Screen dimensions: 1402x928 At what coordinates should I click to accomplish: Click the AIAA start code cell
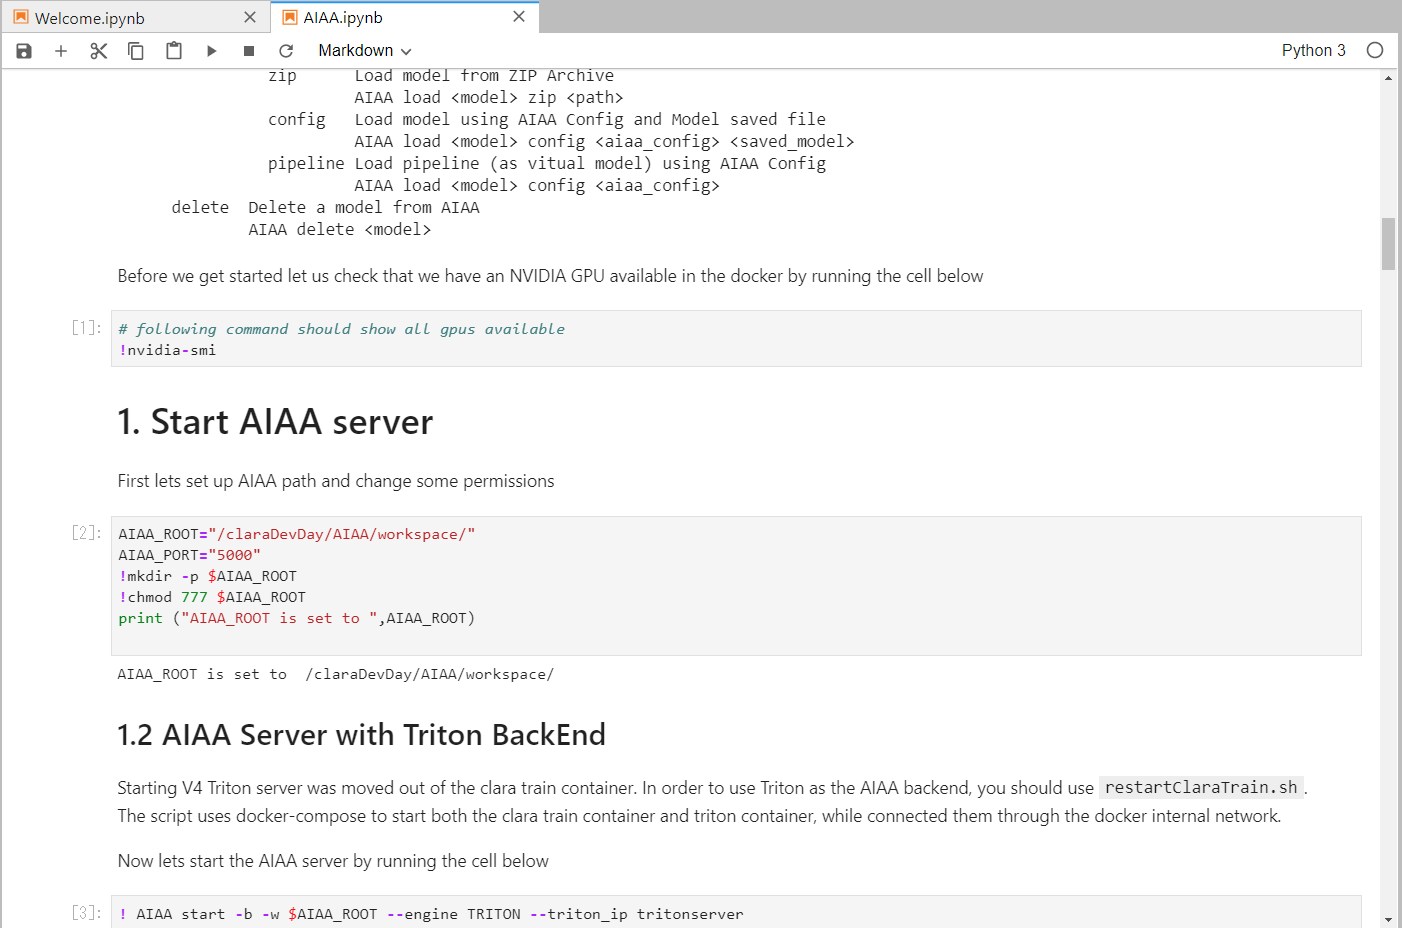point(736,913)
